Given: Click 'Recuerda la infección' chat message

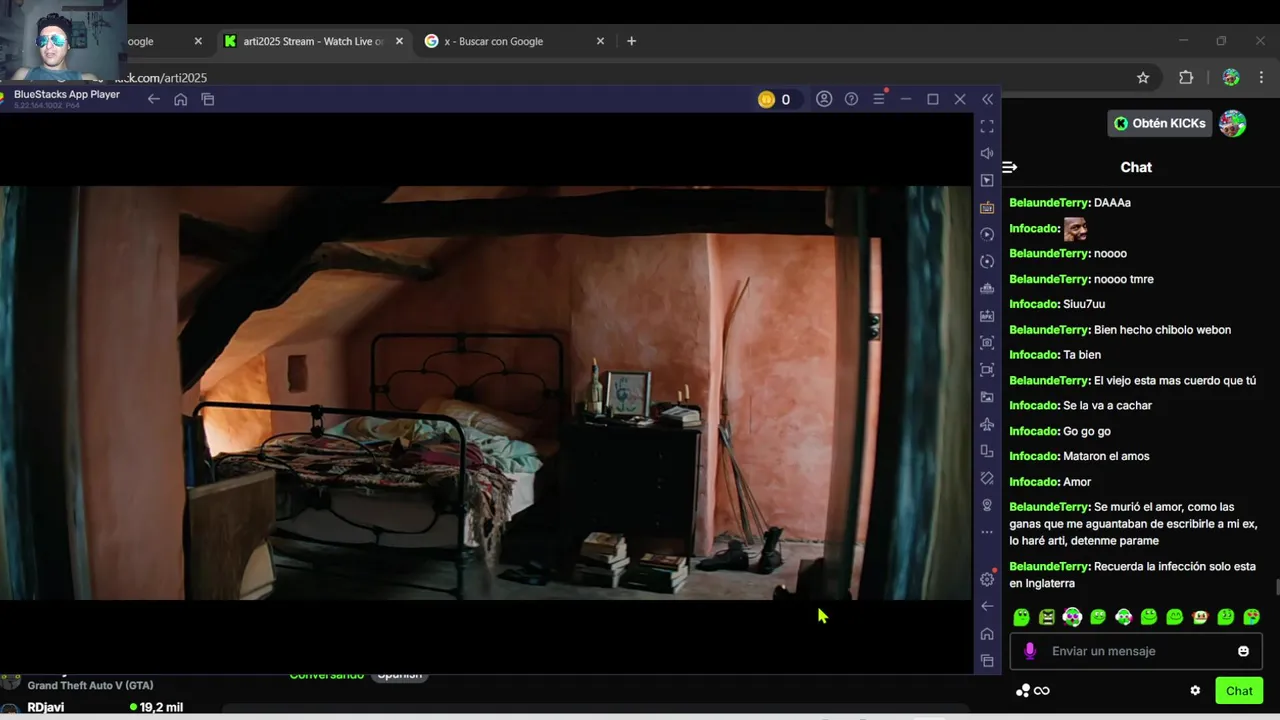Looking at the screenshot, I should tap(1132, 575).
